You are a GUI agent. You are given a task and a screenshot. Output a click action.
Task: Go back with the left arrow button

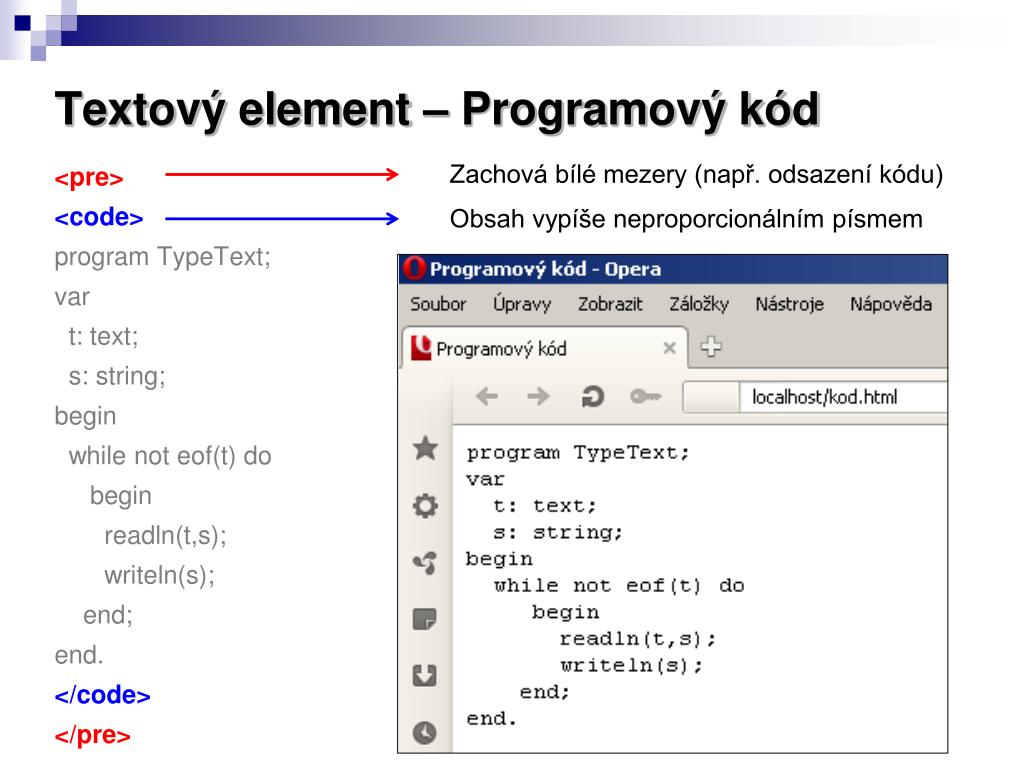487,396
